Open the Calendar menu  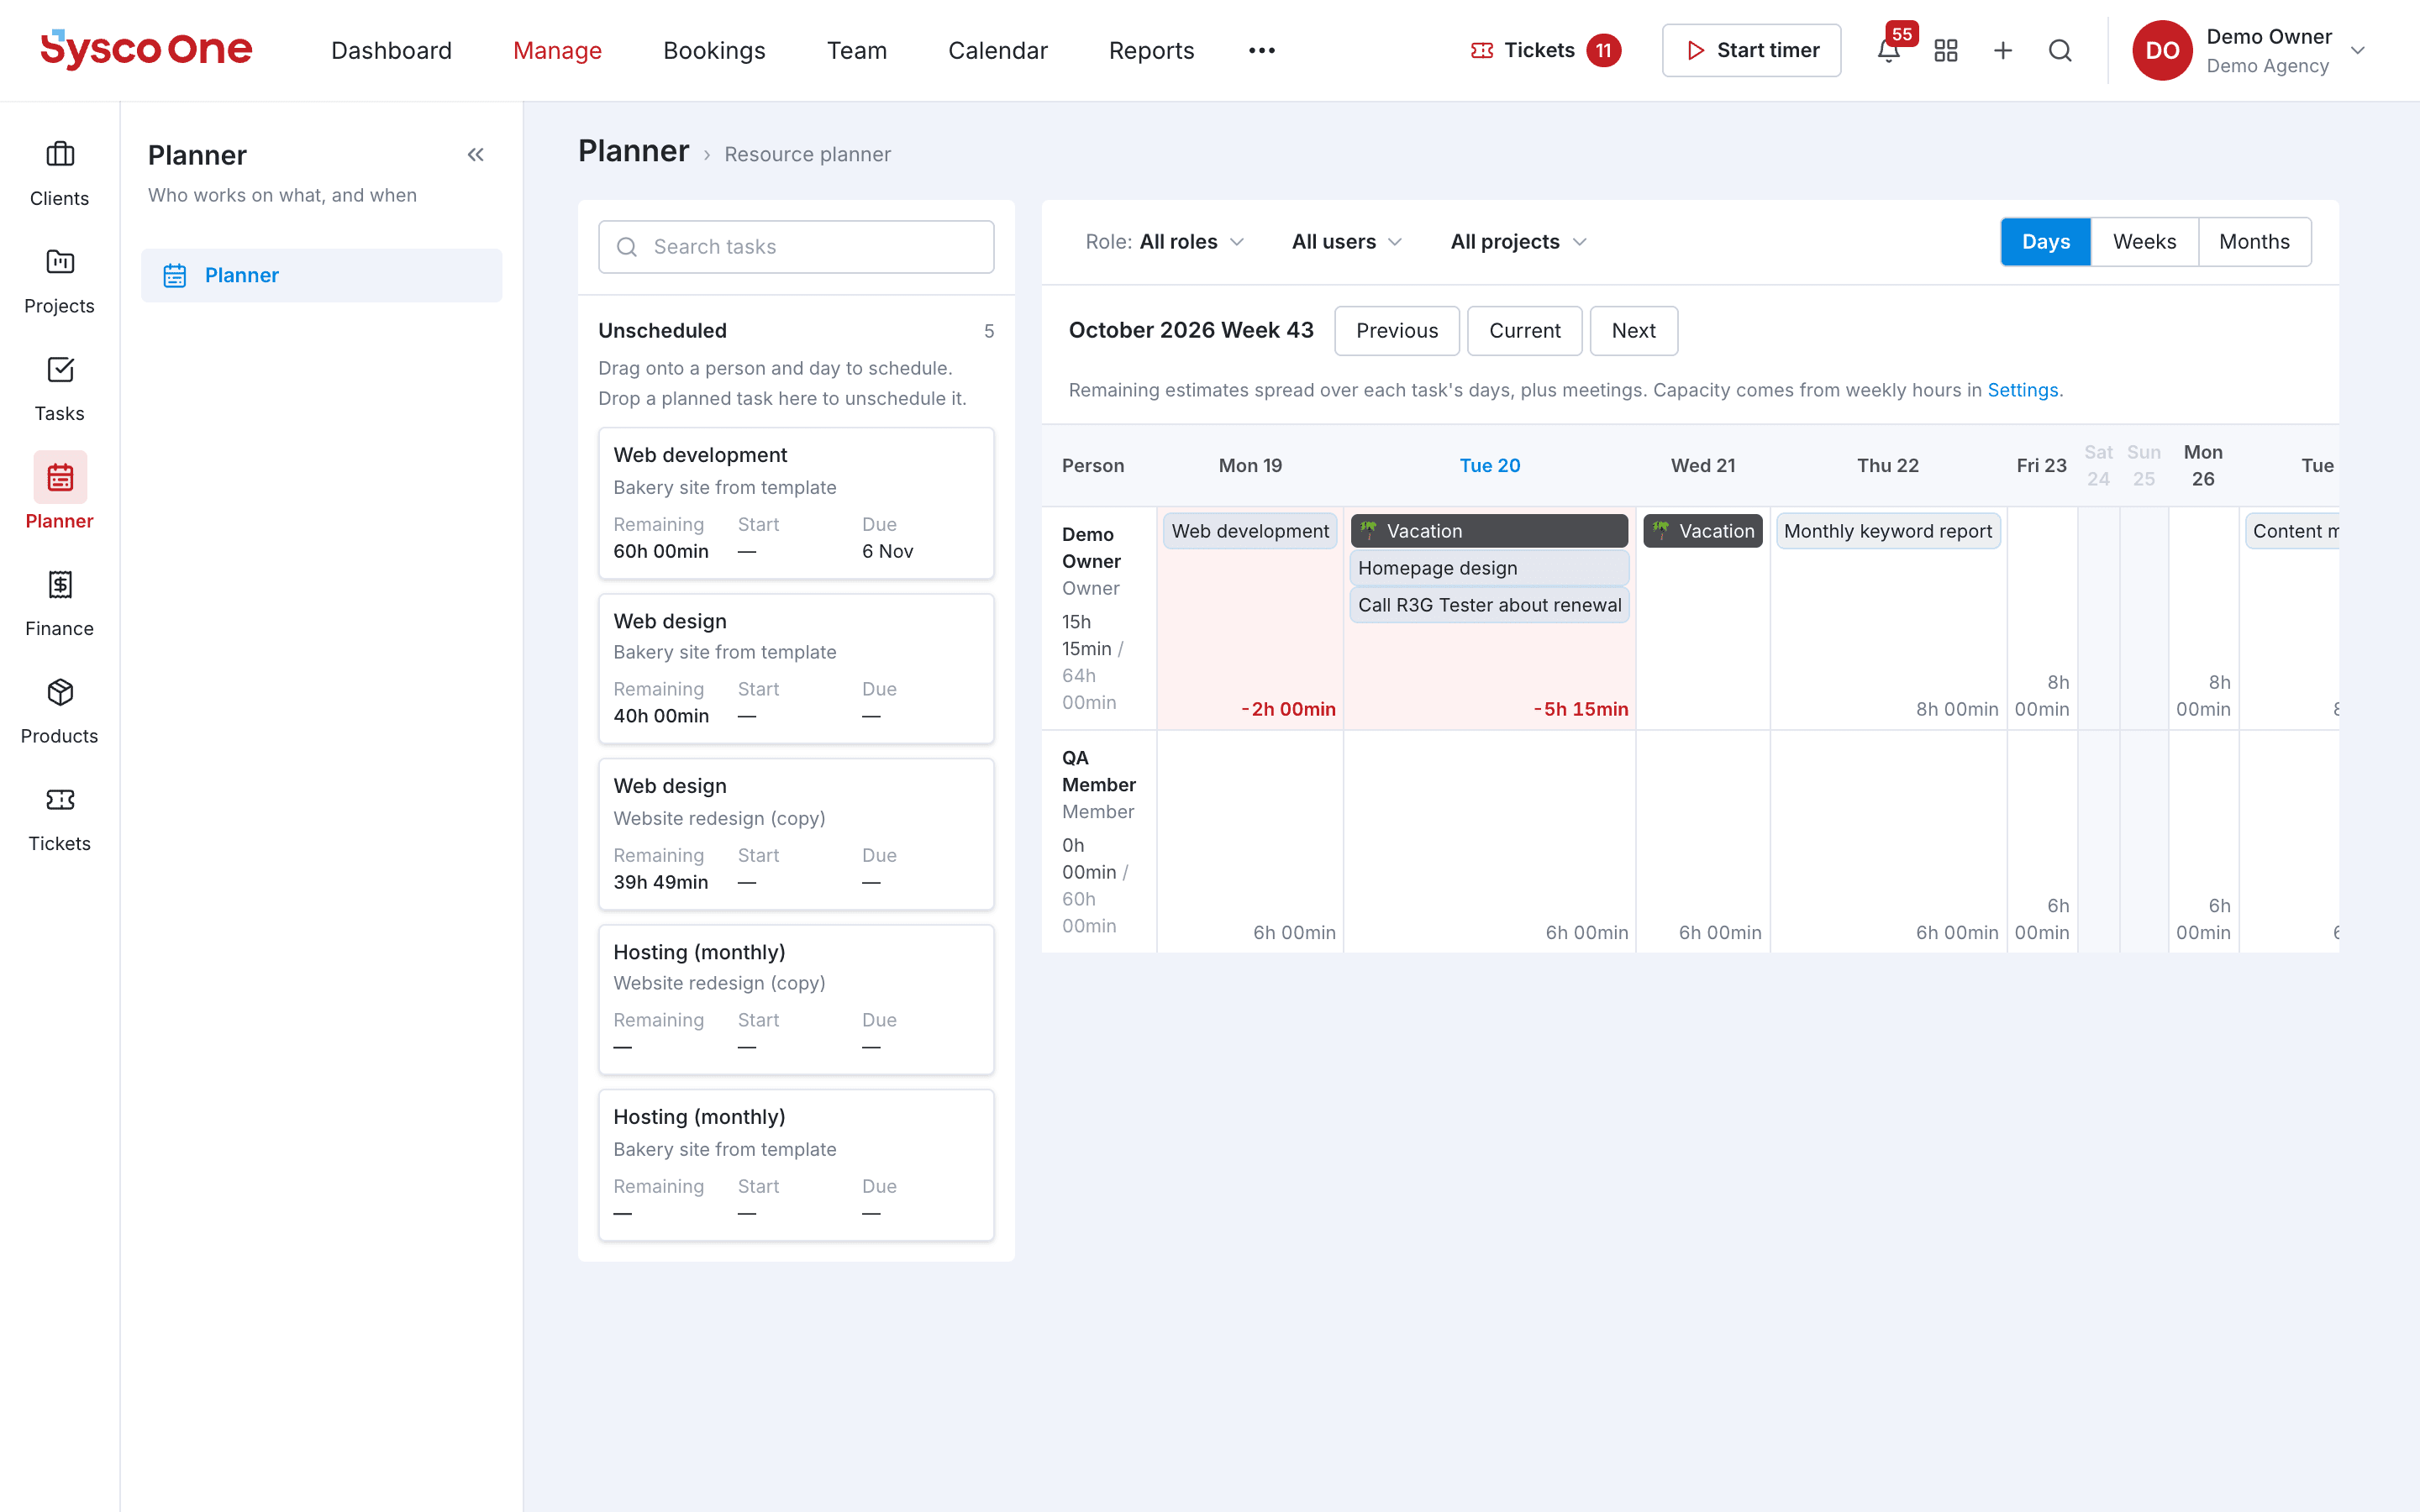pyautogui.click(x=998, y=50)
